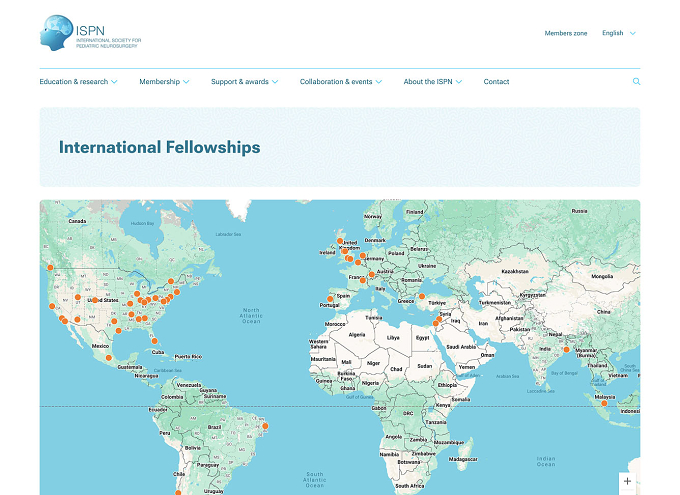Click the ISPN brain logo
The image size is (680, 495).
click(x=56, y=33)
